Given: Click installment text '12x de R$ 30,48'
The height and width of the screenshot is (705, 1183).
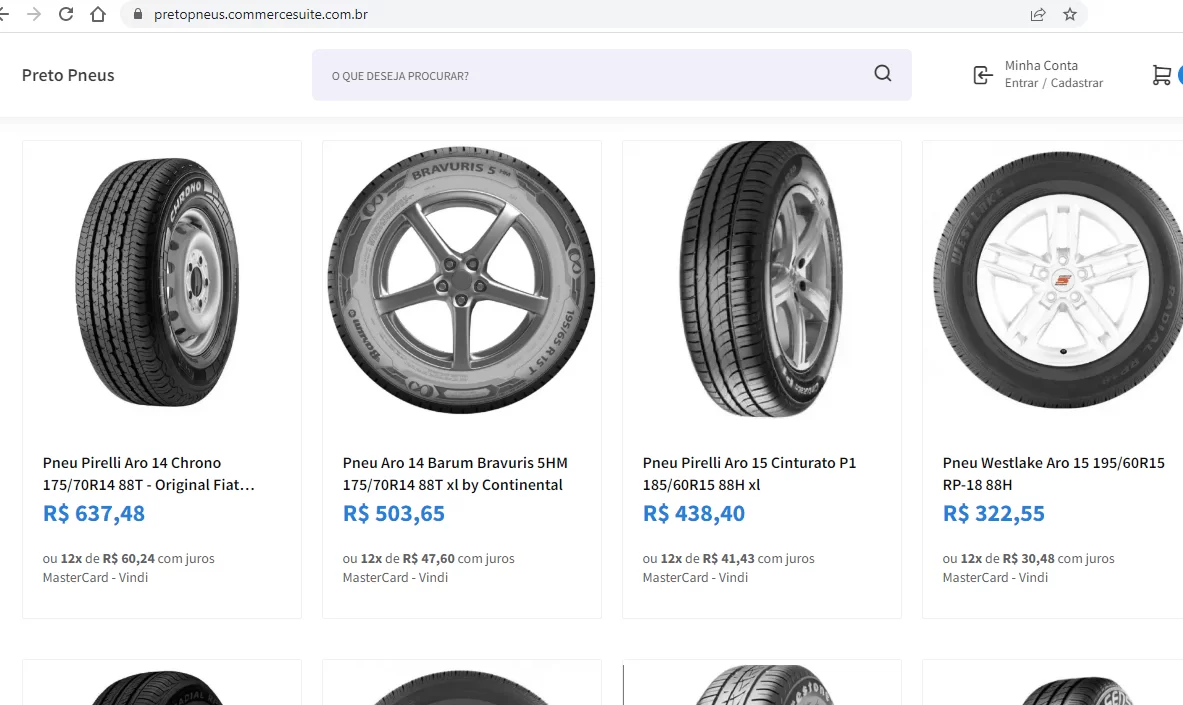Looking at the screenshot, I should point(1007,559).
